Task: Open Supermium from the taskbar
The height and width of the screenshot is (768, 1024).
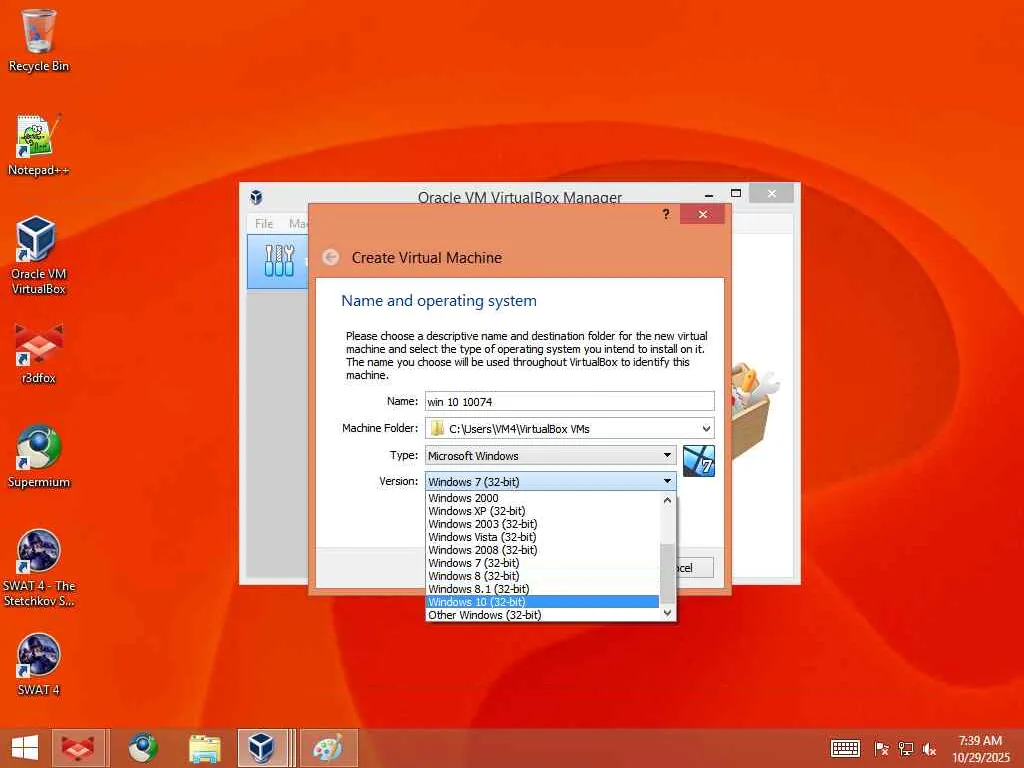Action: [x=142, y=748]
